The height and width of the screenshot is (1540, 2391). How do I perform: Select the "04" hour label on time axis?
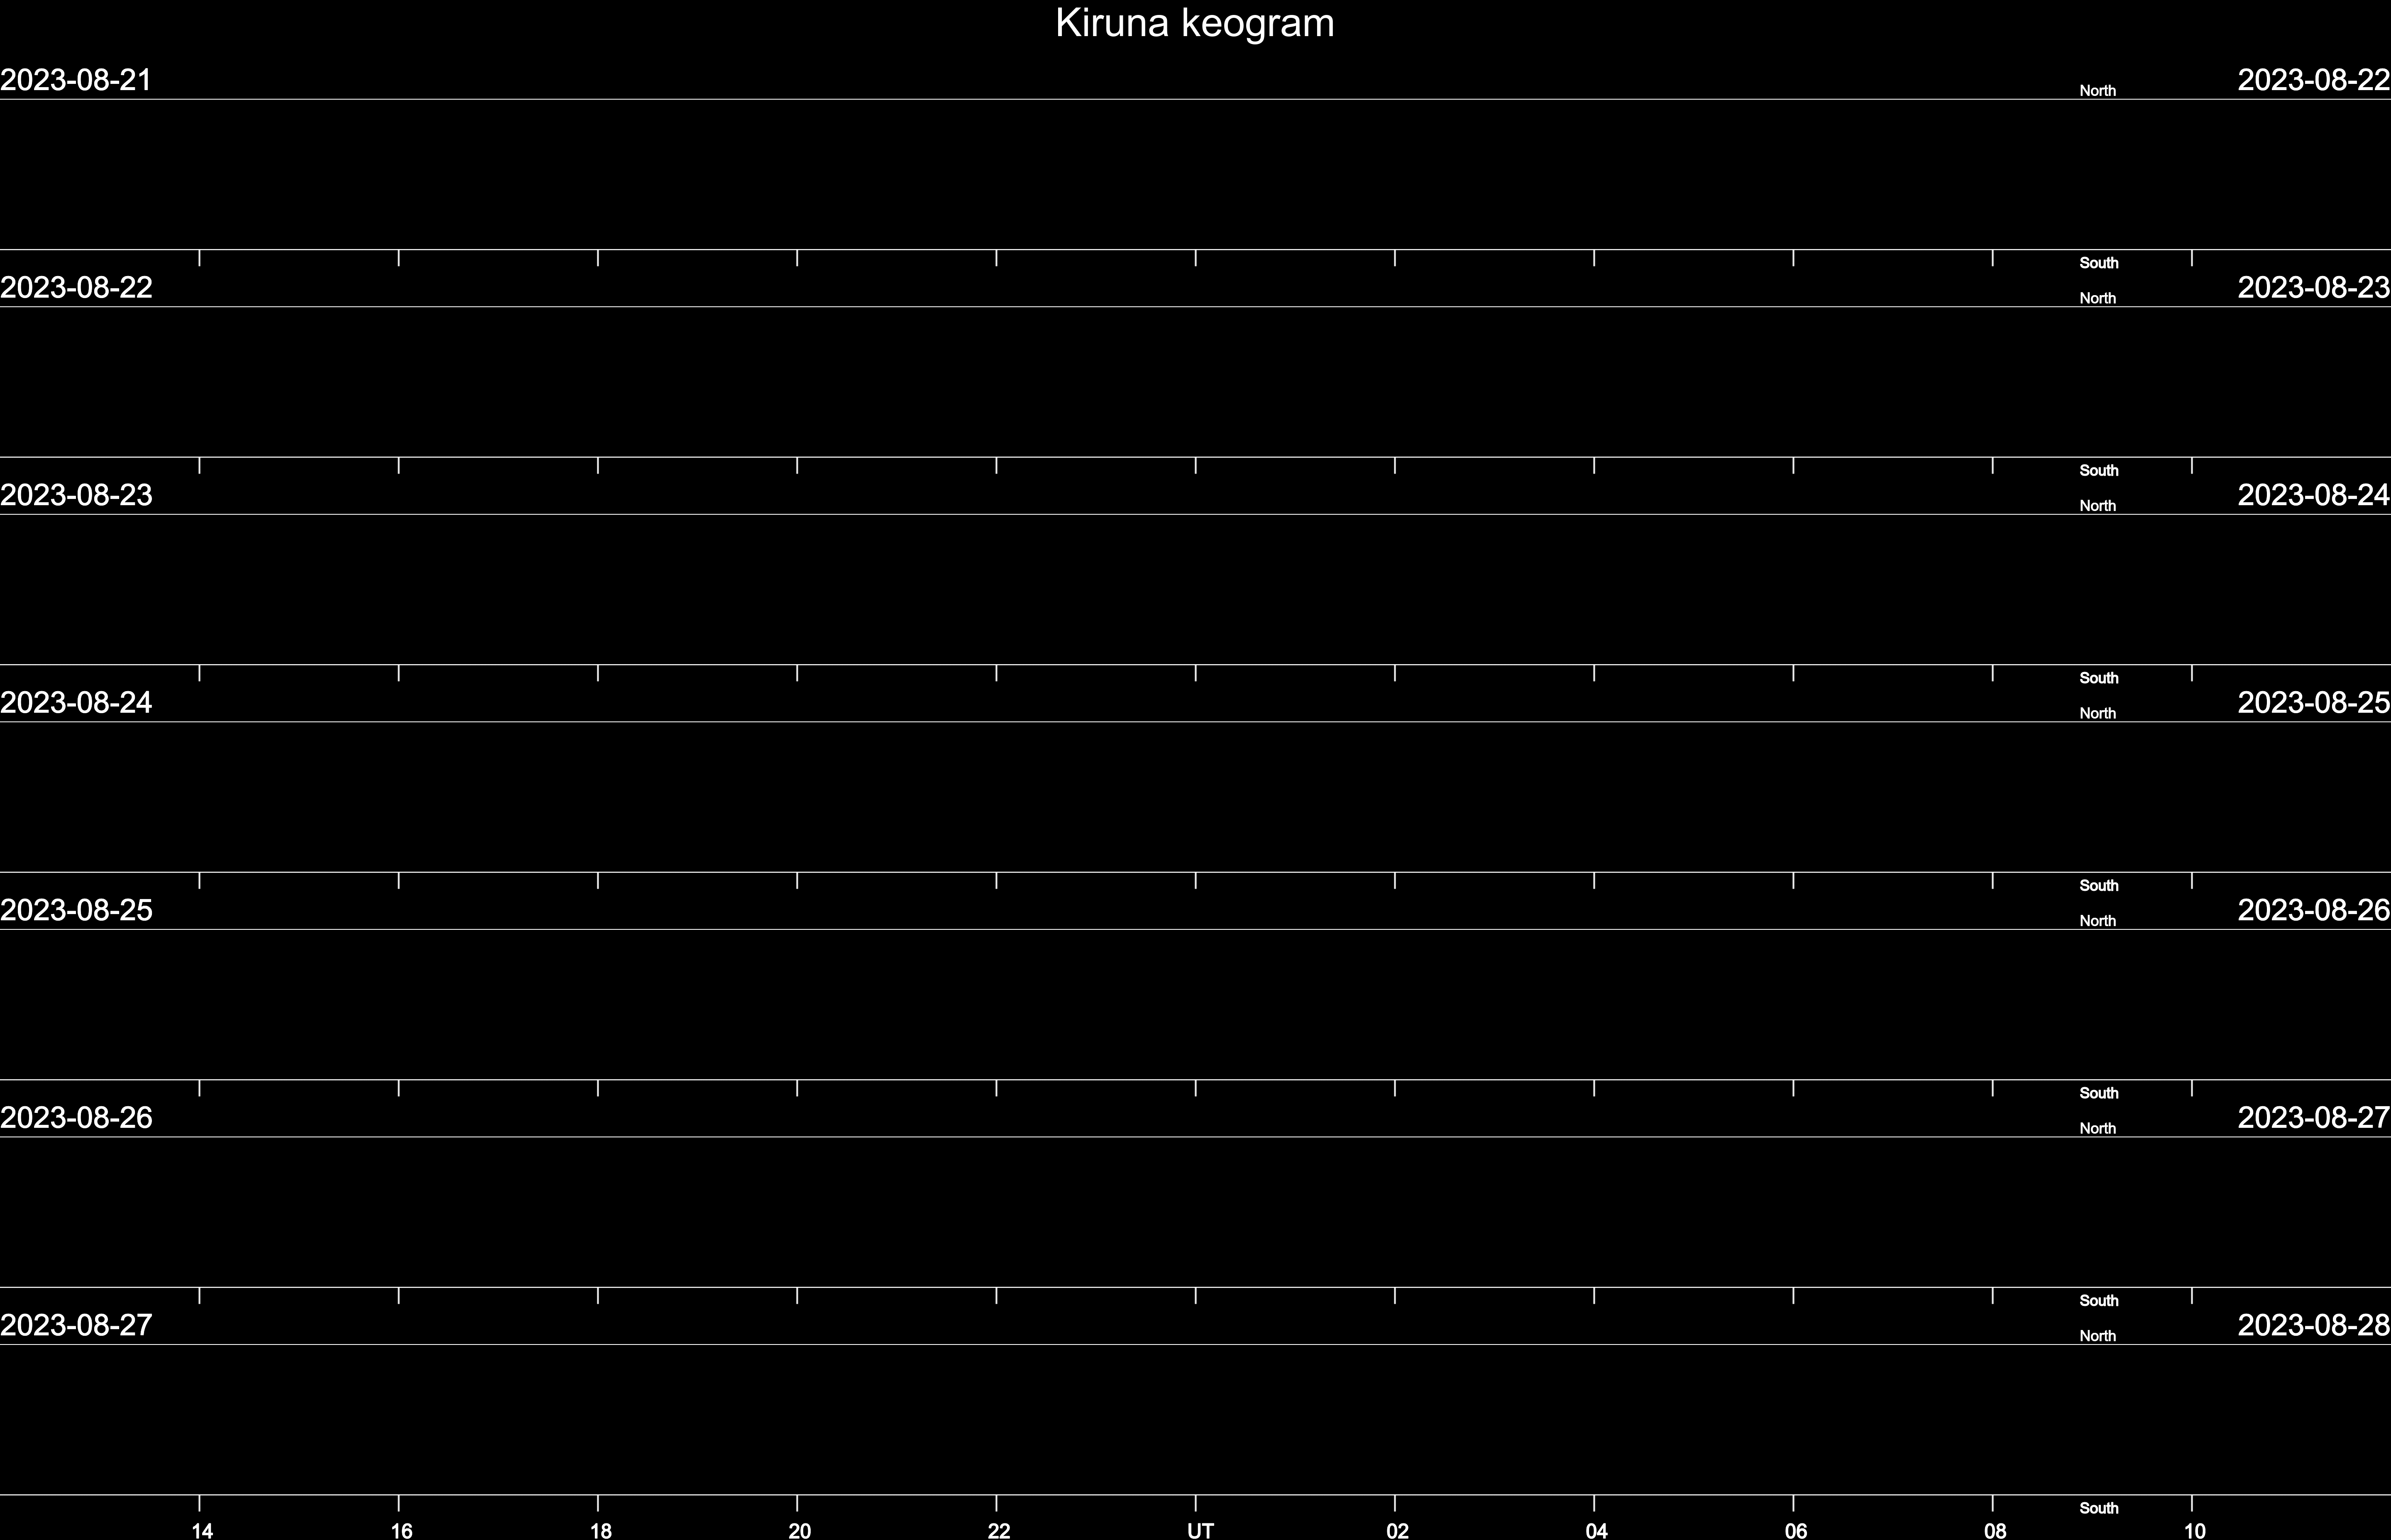tap(1596, 1530)
